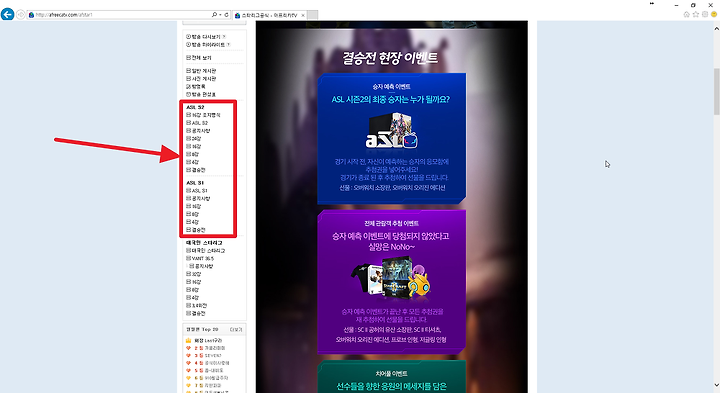This screenshot has width=720, height=393.
Task: Open 8강 under ASL S2
Action: (x=192, y=154)
